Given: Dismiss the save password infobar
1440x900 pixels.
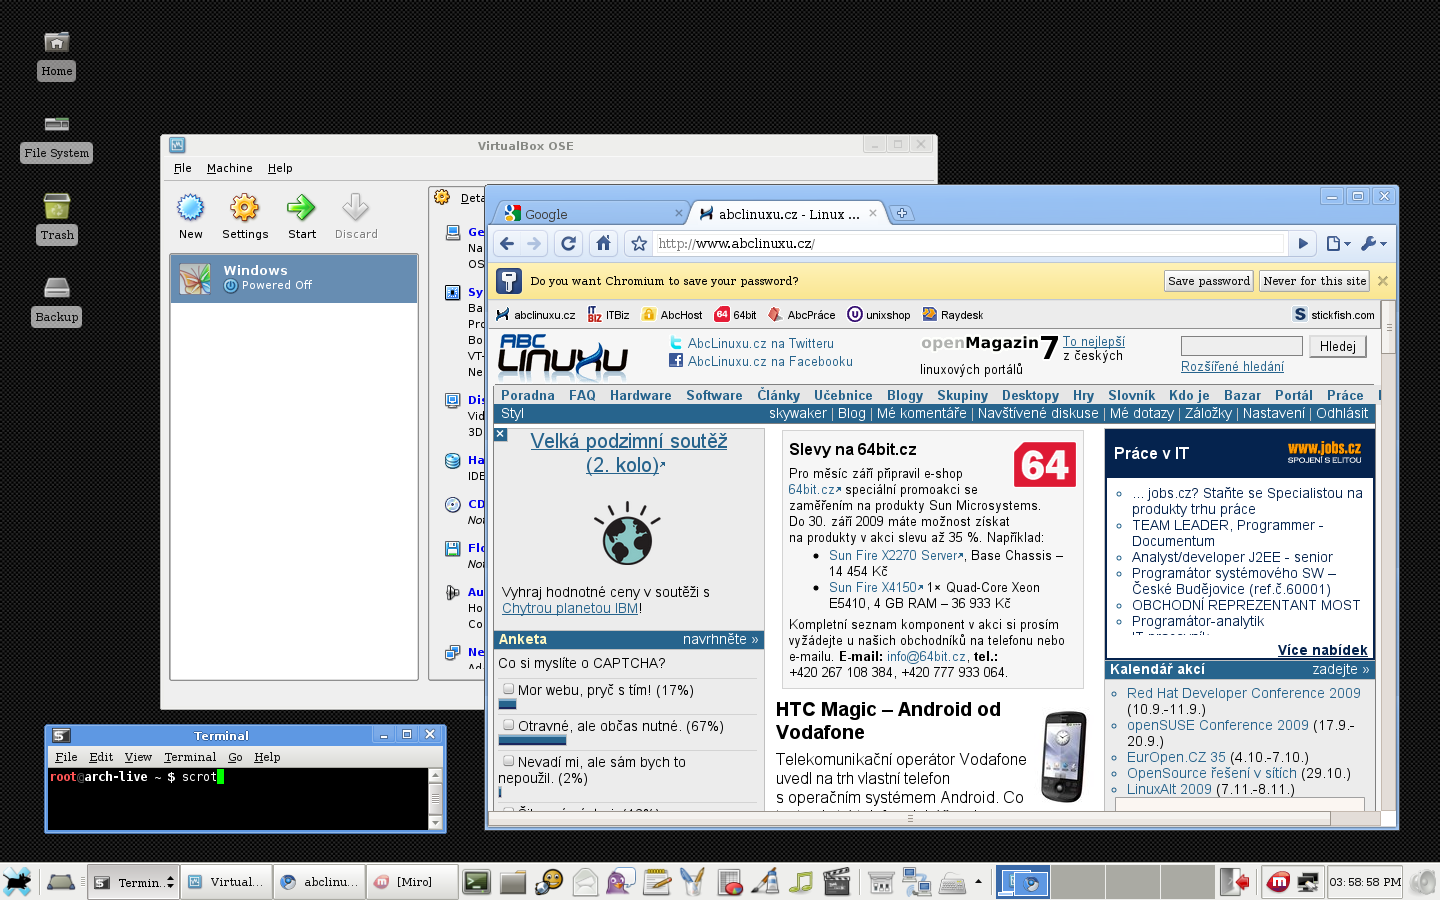Looking at the screenshot, I should (x=1383, y=281).
